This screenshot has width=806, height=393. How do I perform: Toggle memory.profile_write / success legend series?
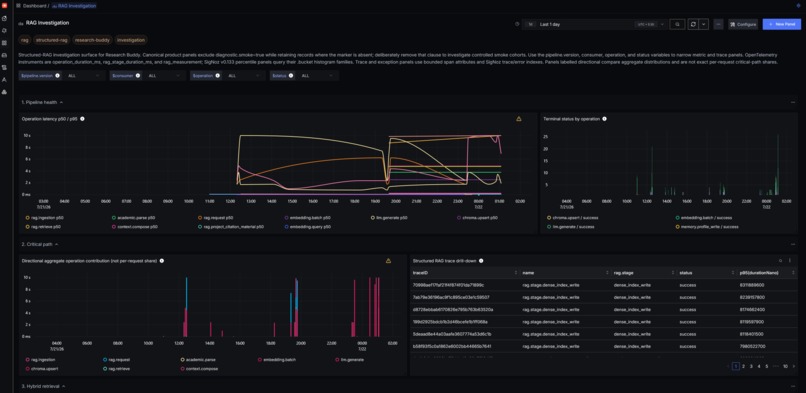coord(708,226)
